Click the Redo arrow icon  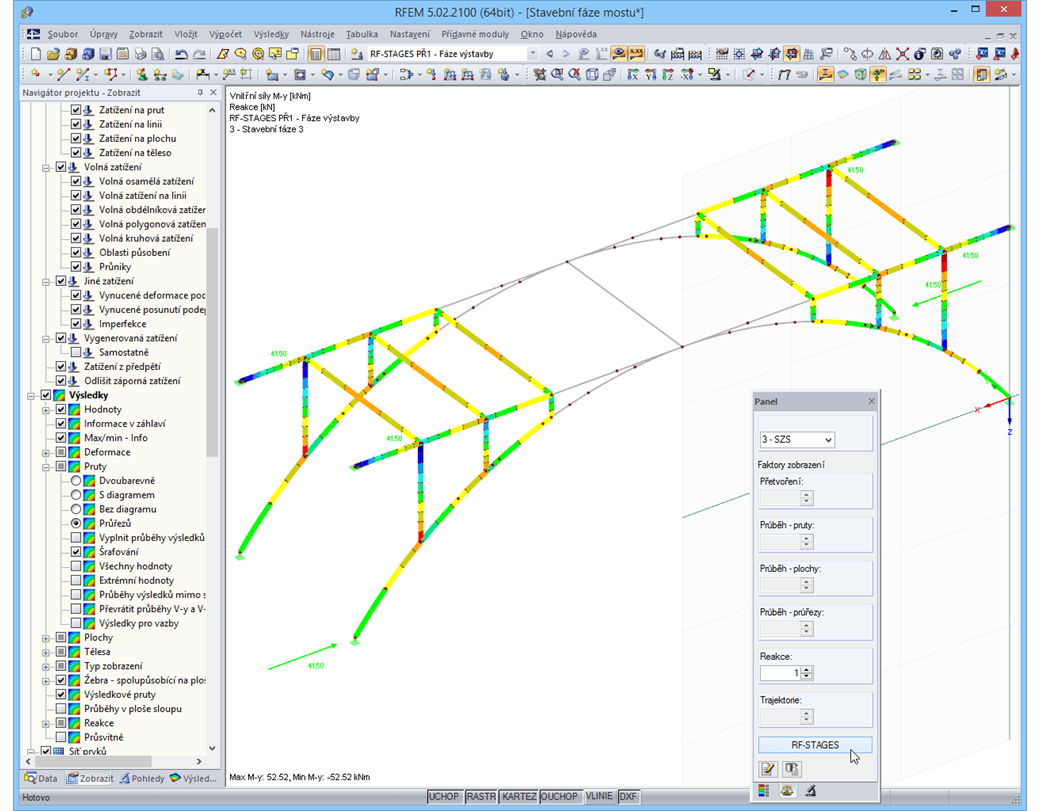[199, 54]
